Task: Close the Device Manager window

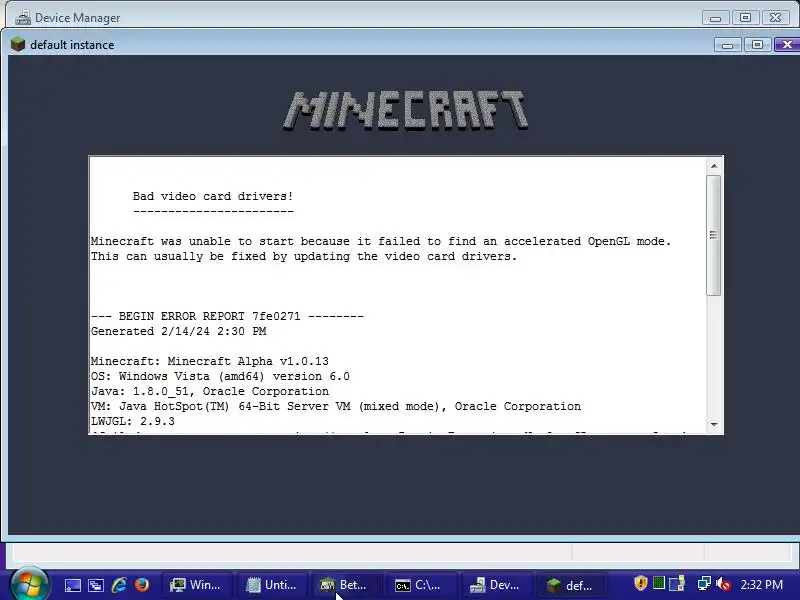Action: click(776, 17)
